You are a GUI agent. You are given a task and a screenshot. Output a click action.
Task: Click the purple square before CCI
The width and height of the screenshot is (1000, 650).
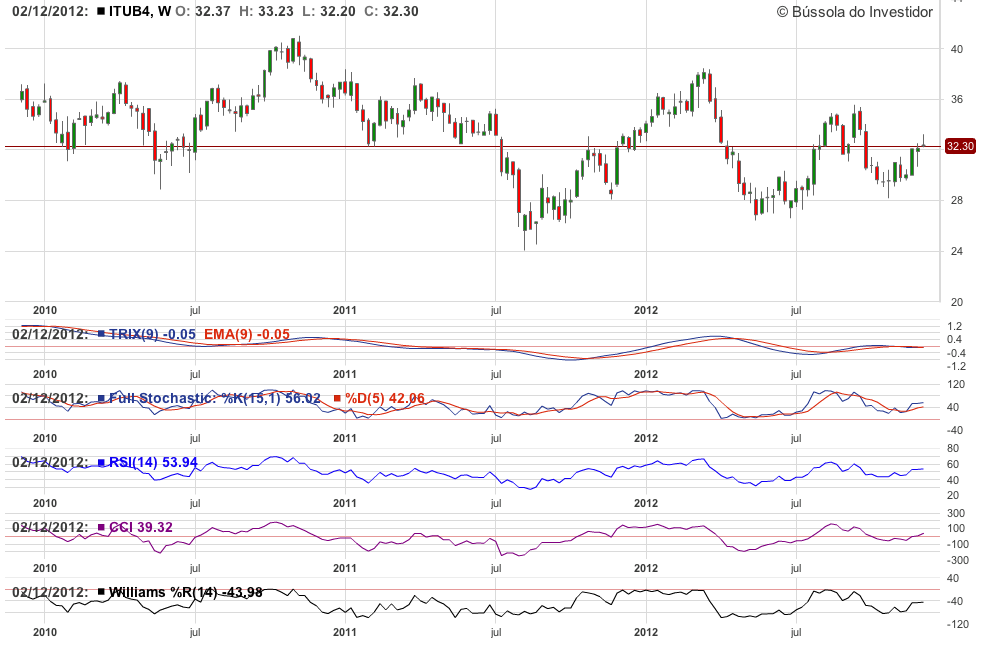[x=101, y=527]
